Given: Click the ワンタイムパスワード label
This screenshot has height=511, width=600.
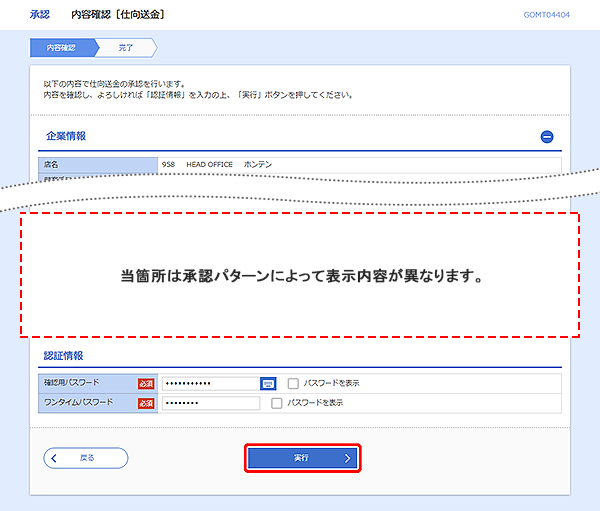Looking at the screenshot, I should 78,402.
